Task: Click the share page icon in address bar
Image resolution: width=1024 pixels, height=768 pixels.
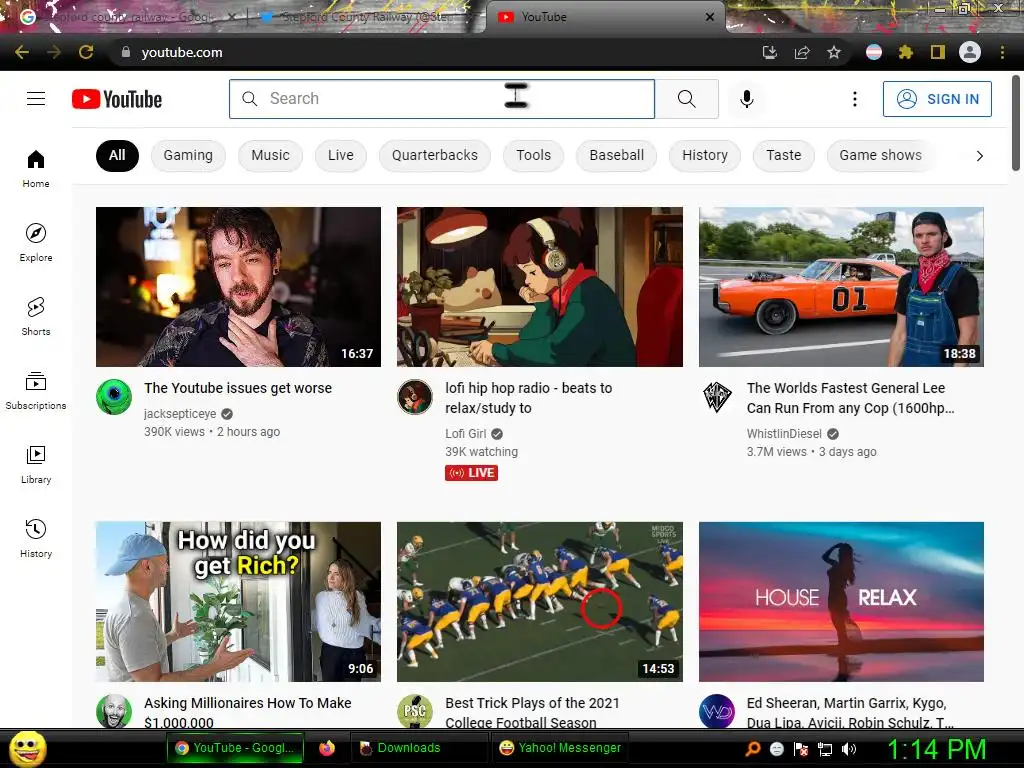Action: (x=802, y=52)
